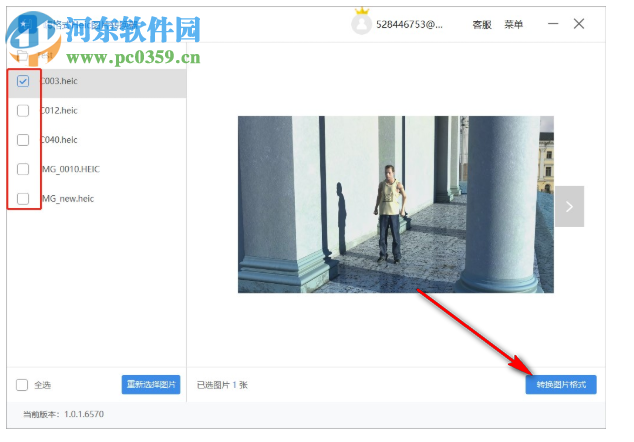This screenshot has width=634, height=442.
Task: Tick the 040.heic checkbox
Action: [x=23, y=140]
